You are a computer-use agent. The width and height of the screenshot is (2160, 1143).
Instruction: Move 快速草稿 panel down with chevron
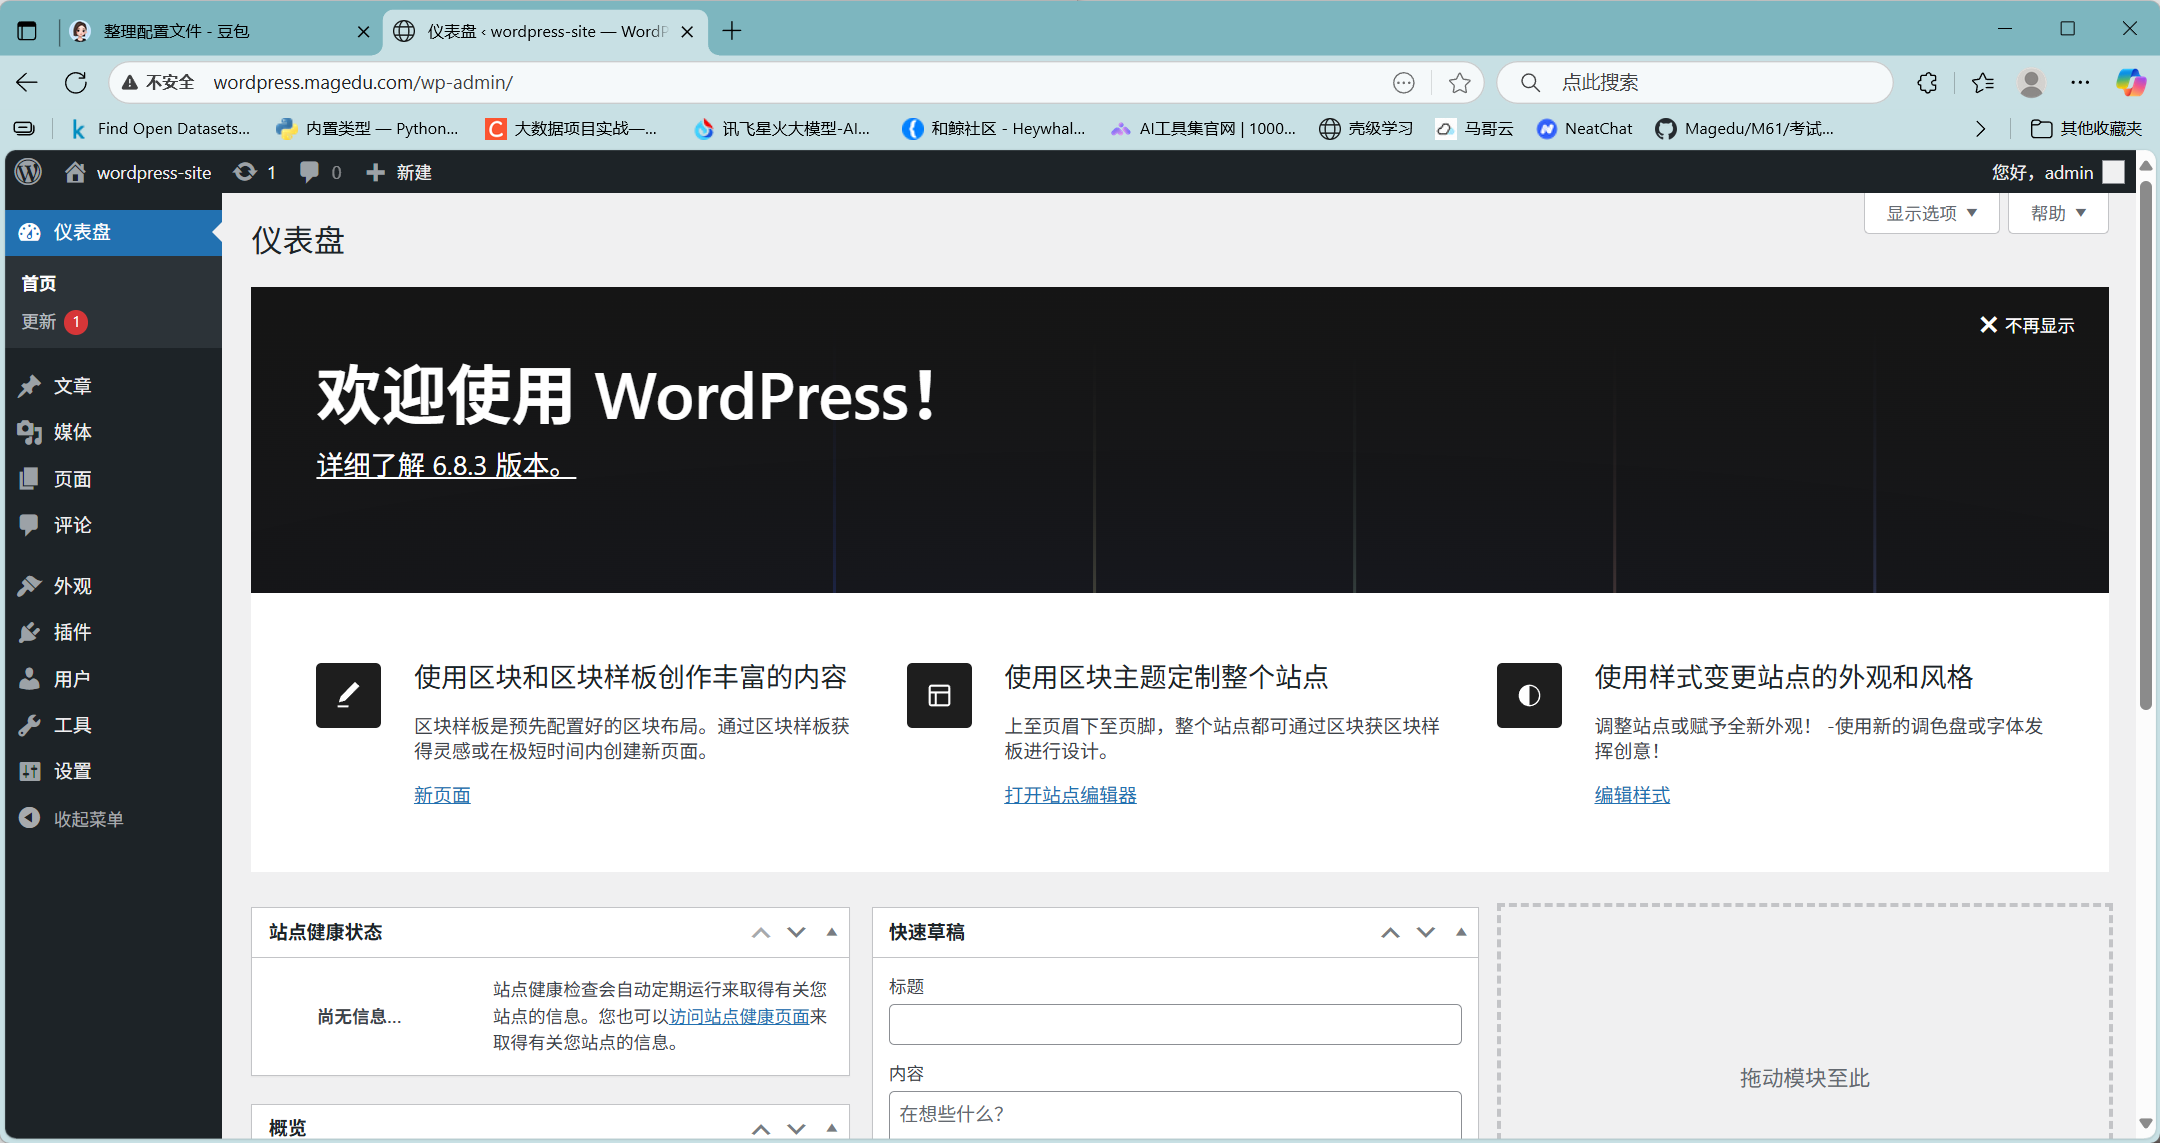1426,932
